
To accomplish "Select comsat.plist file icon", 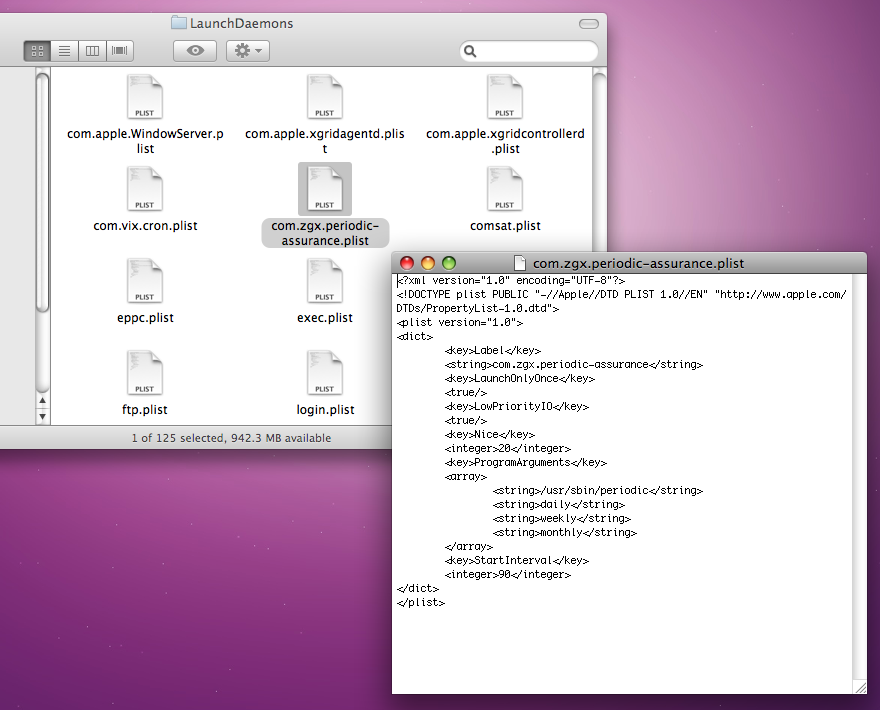I will (x=505, y=189).
